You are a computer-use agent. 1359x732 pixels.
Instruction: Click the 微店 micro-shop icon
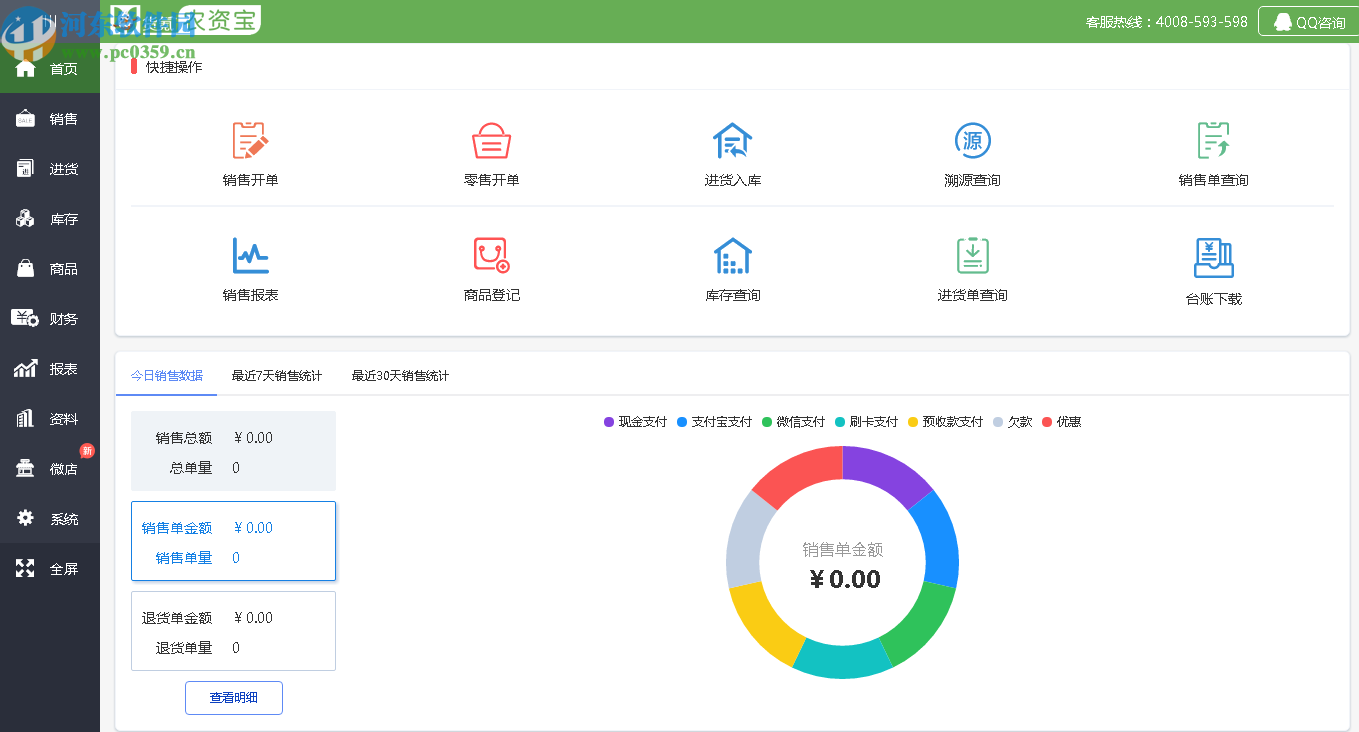pos(25,468)
